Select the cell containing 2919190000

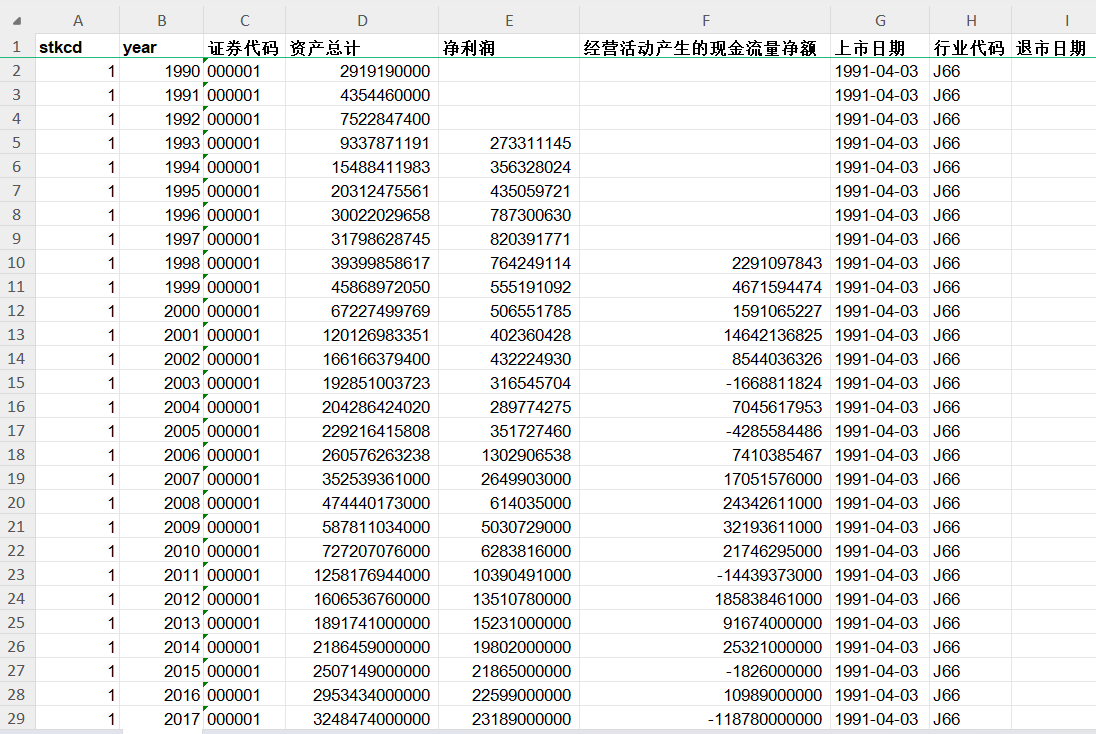pos(362,71)
